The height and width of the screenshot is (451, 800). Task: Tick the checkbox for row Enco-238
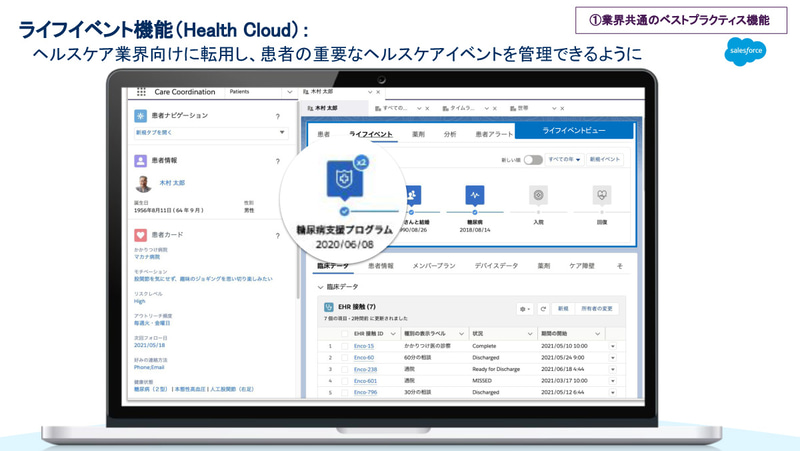pyautogui.click(x=345, y=369)
